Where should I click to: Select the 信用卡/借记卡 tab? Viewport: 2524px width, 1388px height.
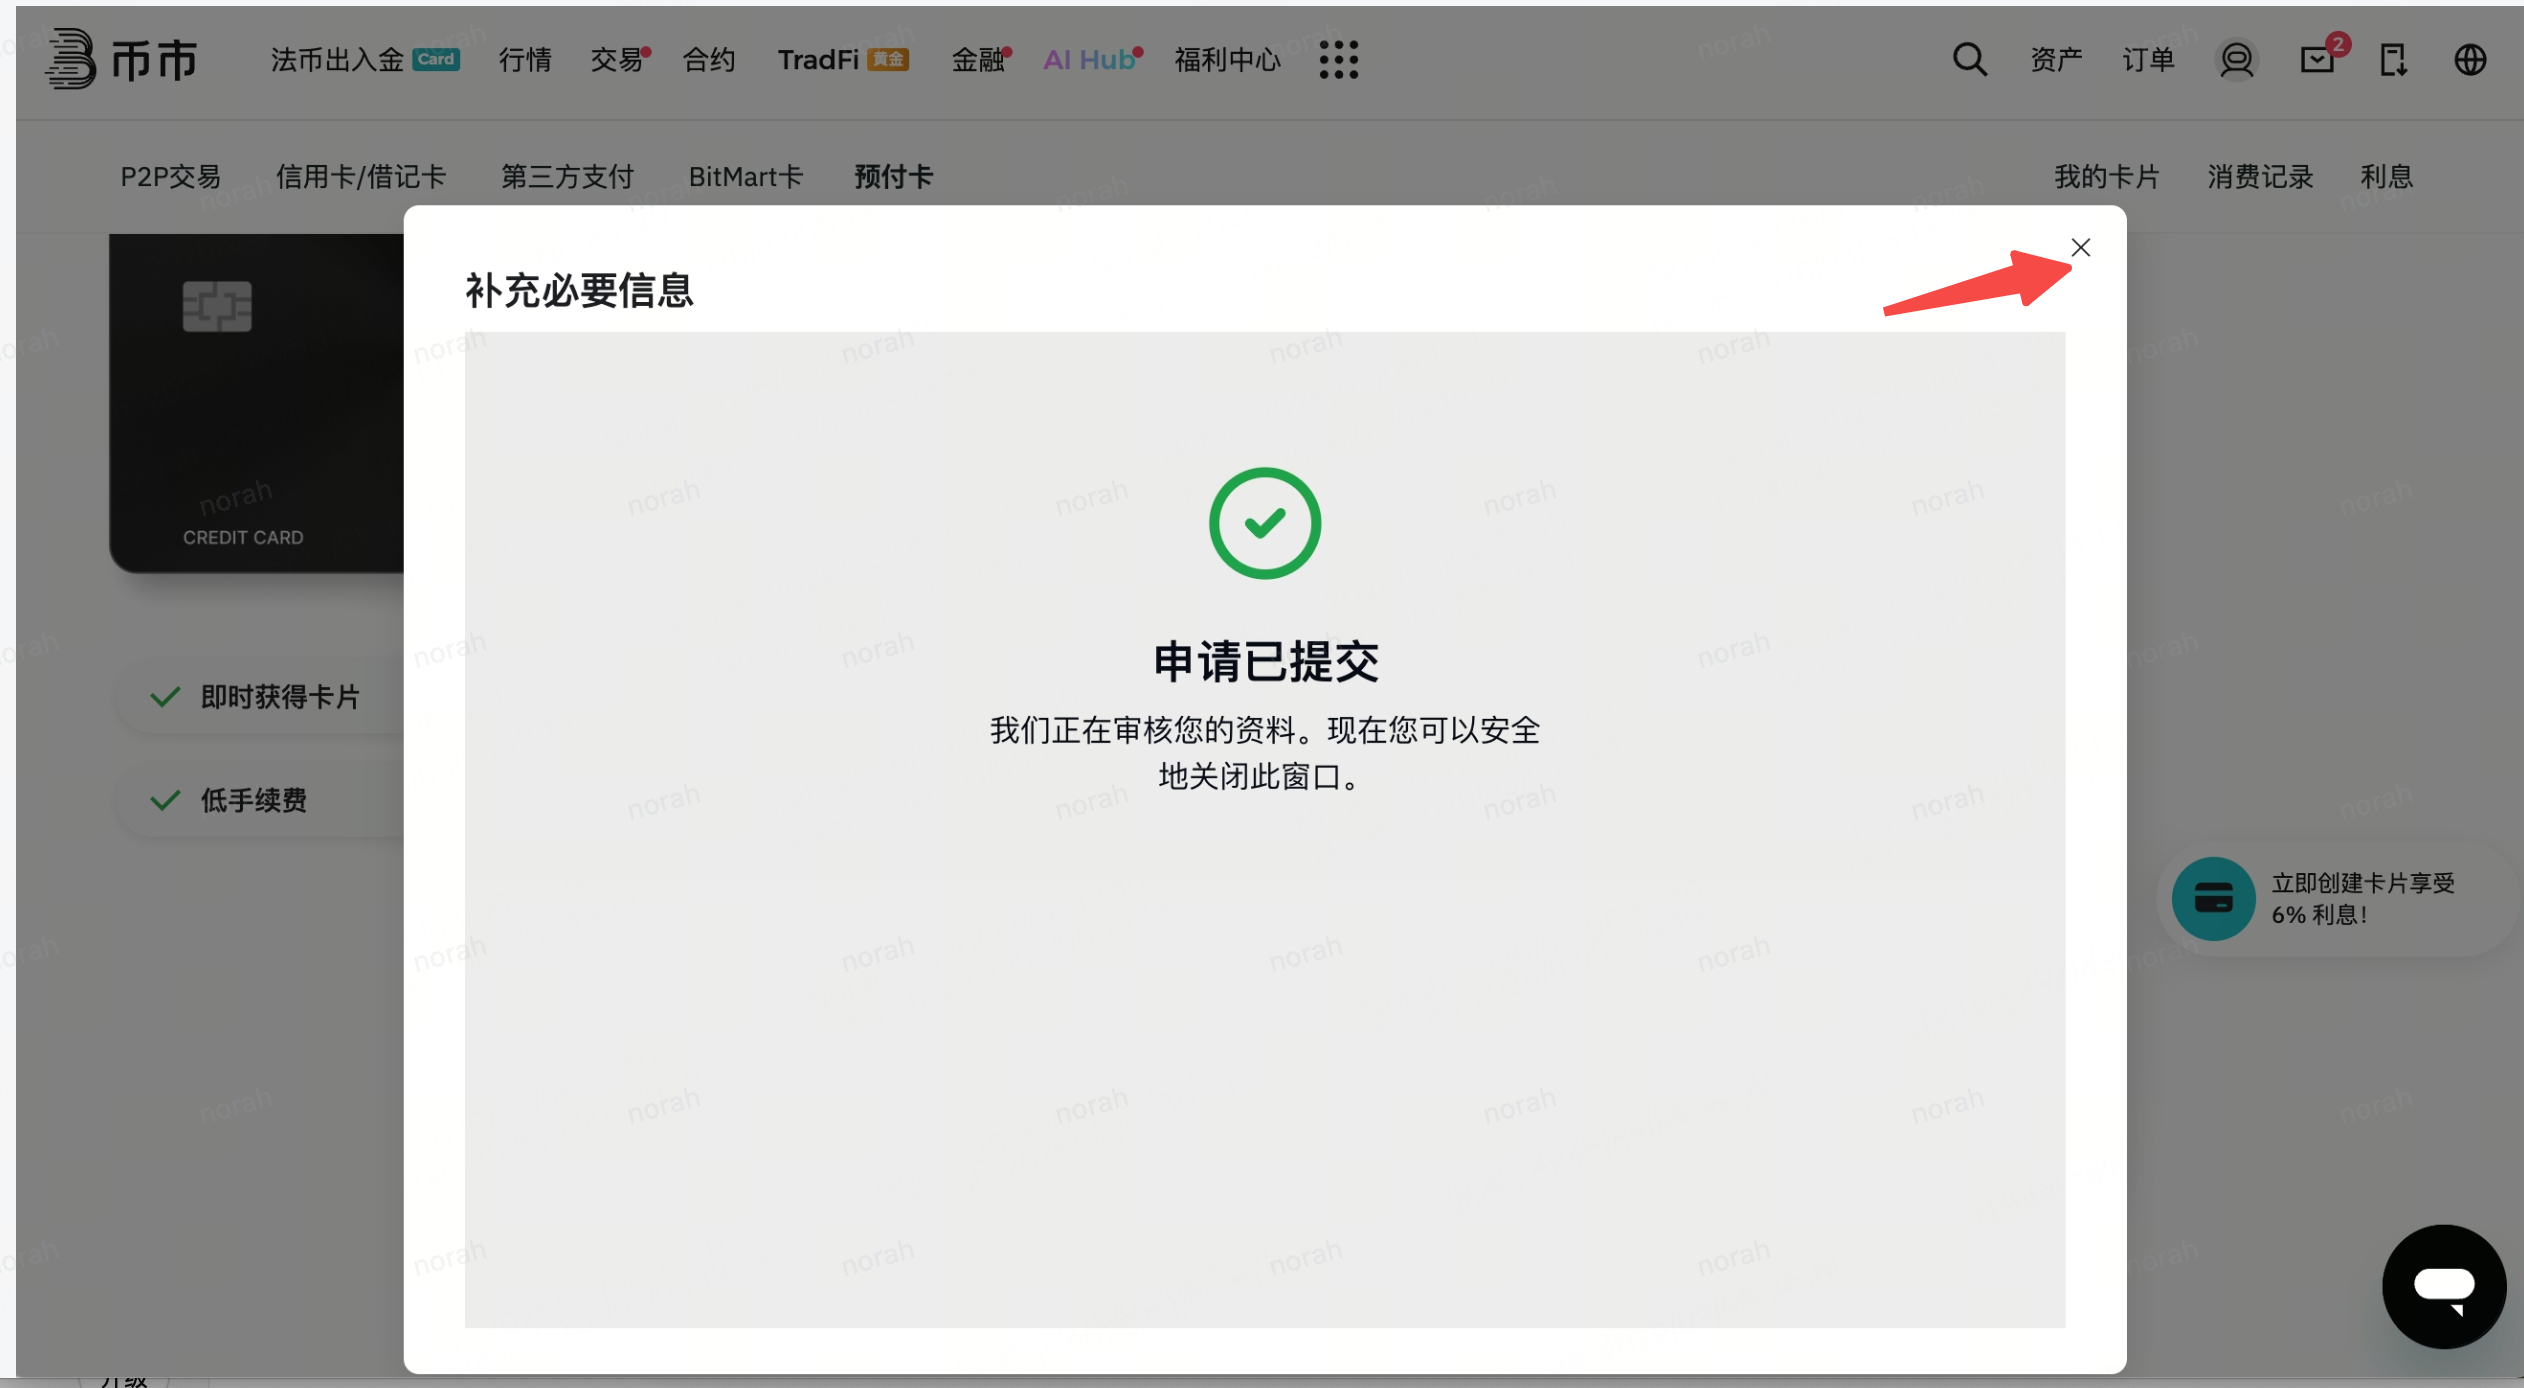coord(361,177)
